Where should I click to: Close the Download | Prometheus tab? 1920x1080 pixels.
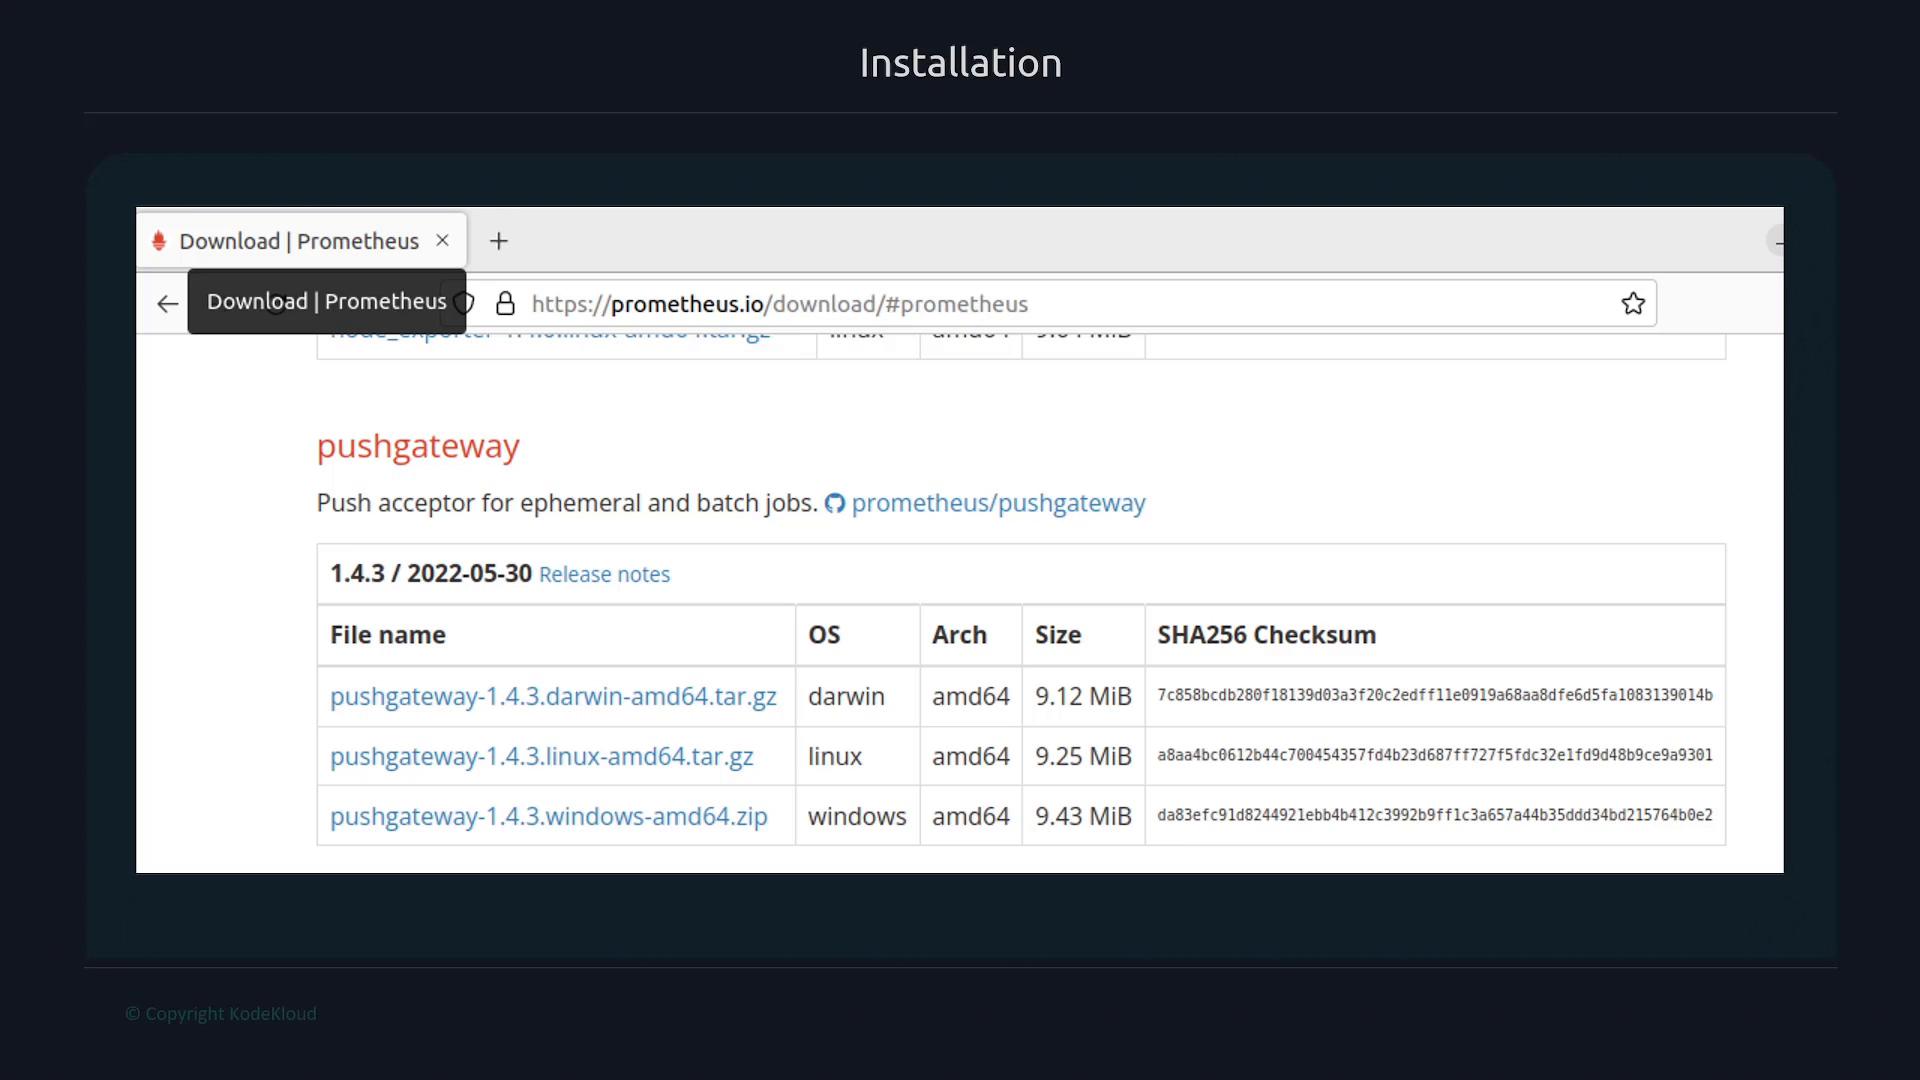tap(443, 241)
